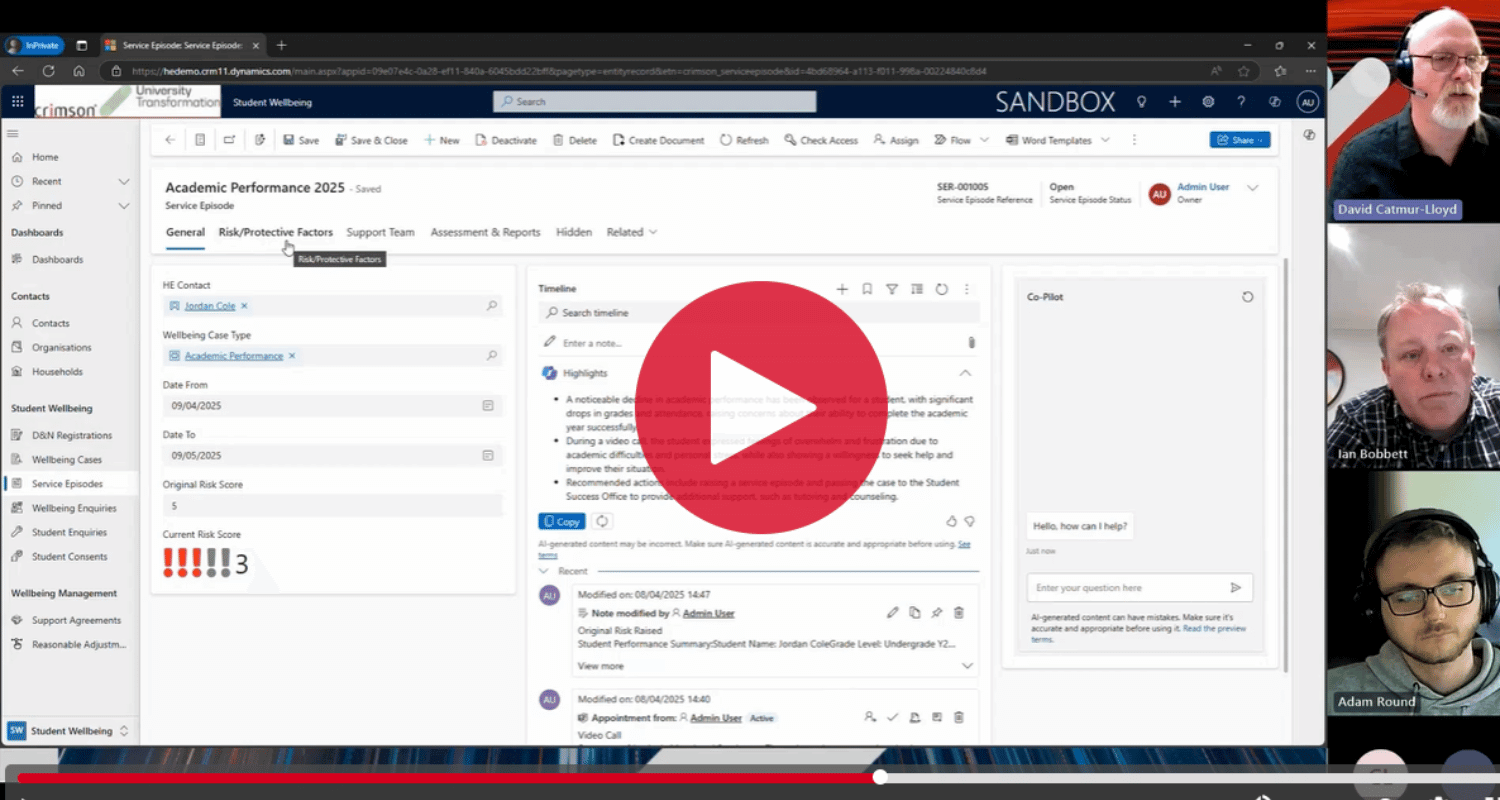Expand the Recent sidebar section
Viewport: 1500px width, 800px height.
(124, 181)
